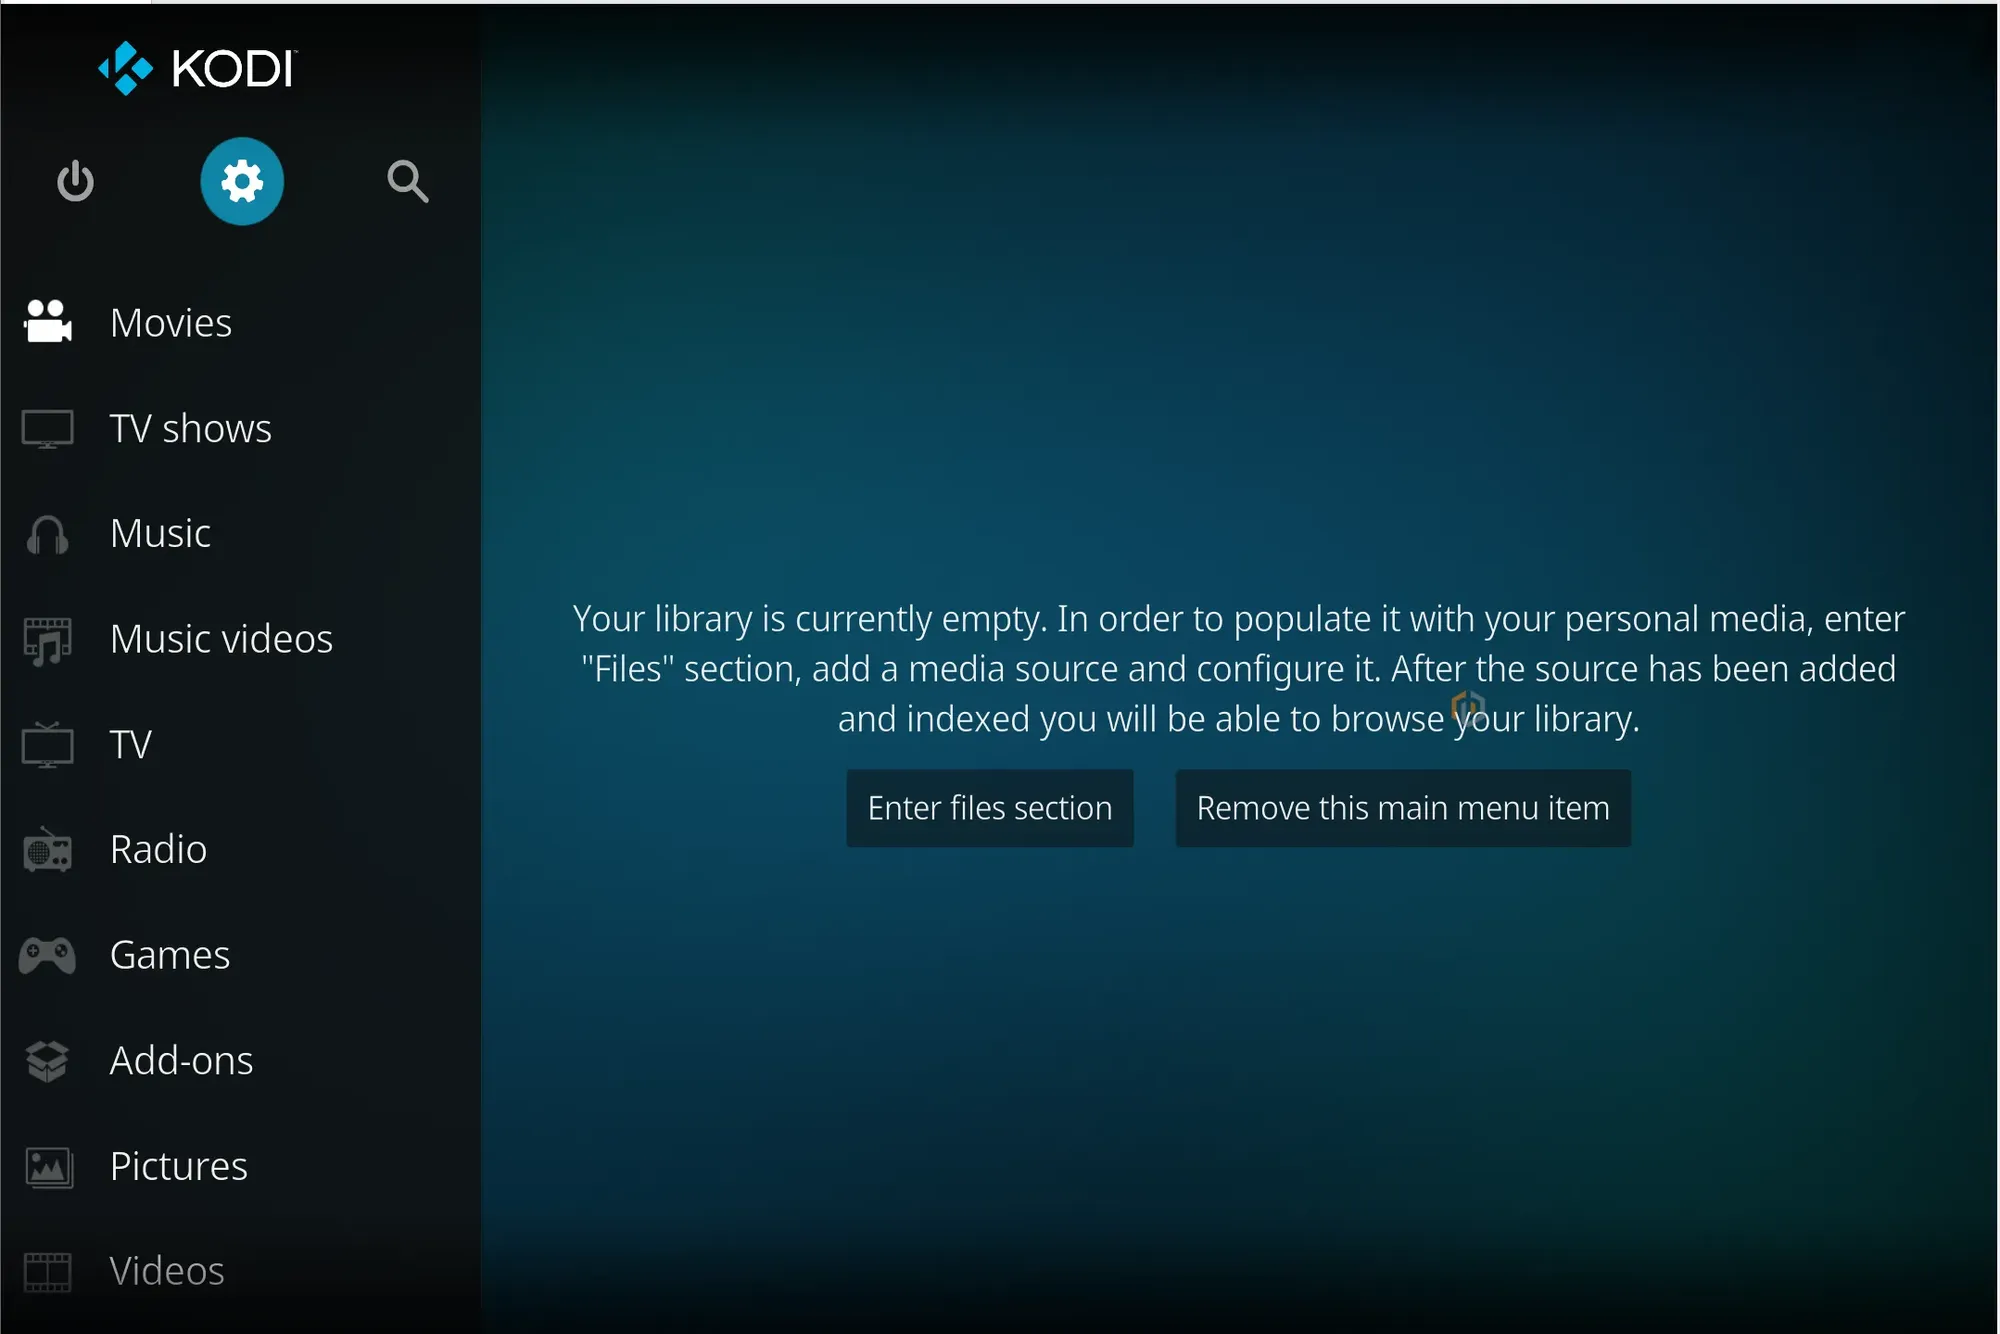Viewport: 2000px width, 1334px height.
Task: Open the power options icon
Action: [x=76, y=181]
